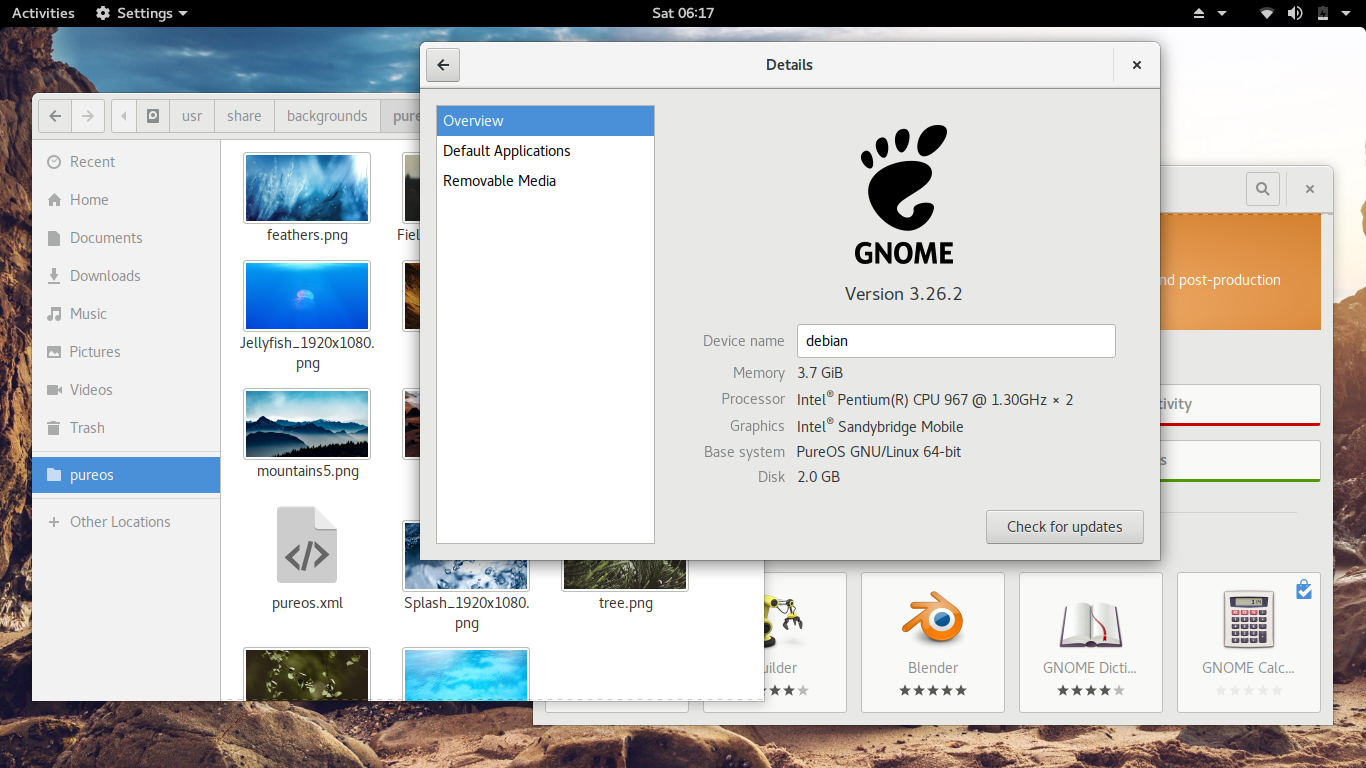
Task: Open Downloads folder in Files sidebar
Action: pos(126,276)
